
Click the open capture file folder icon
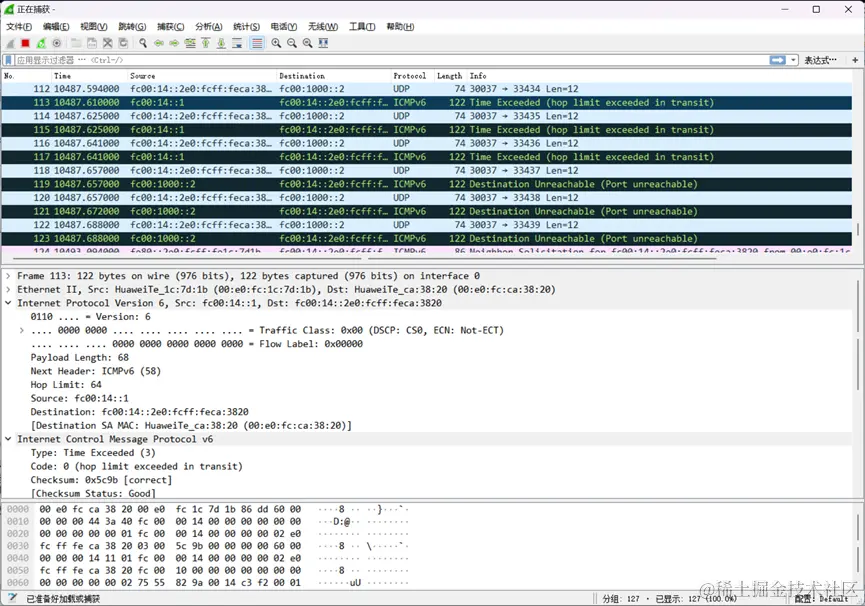tap(76, 43)
